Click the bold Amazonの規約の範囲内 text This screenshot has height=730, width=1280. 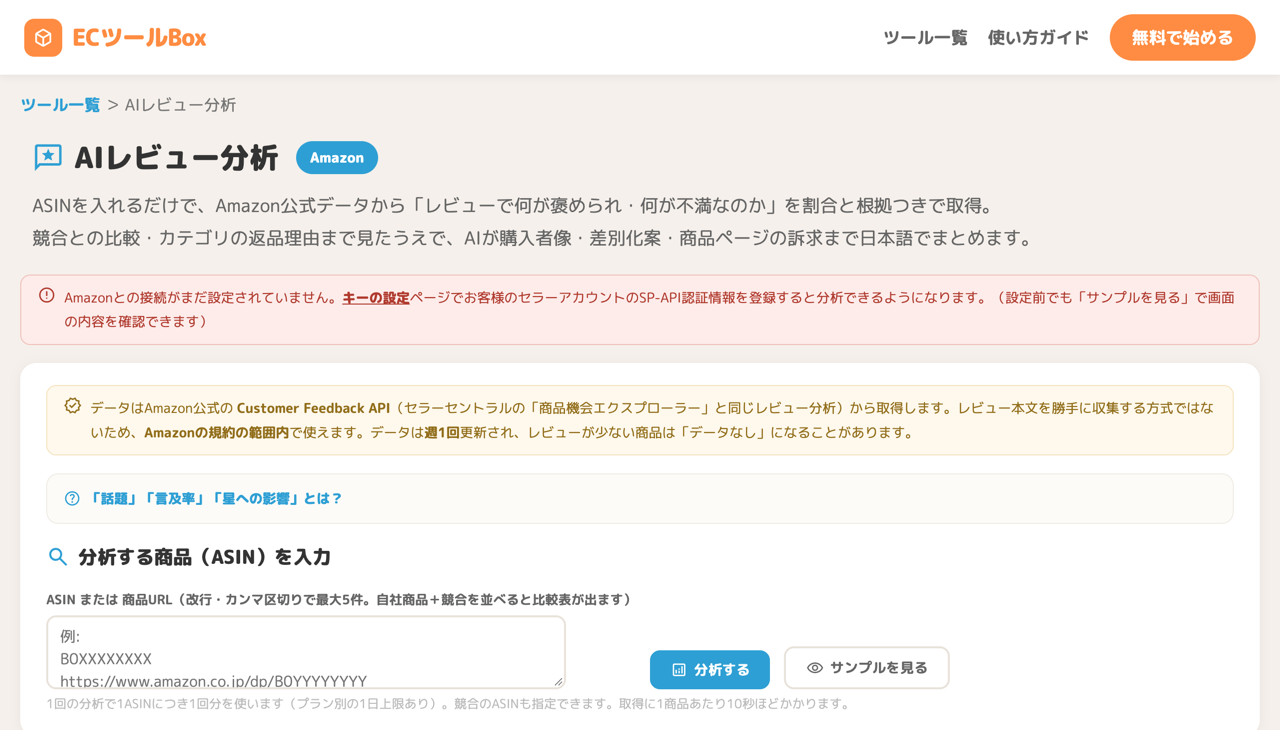click(x=217, y=433)
